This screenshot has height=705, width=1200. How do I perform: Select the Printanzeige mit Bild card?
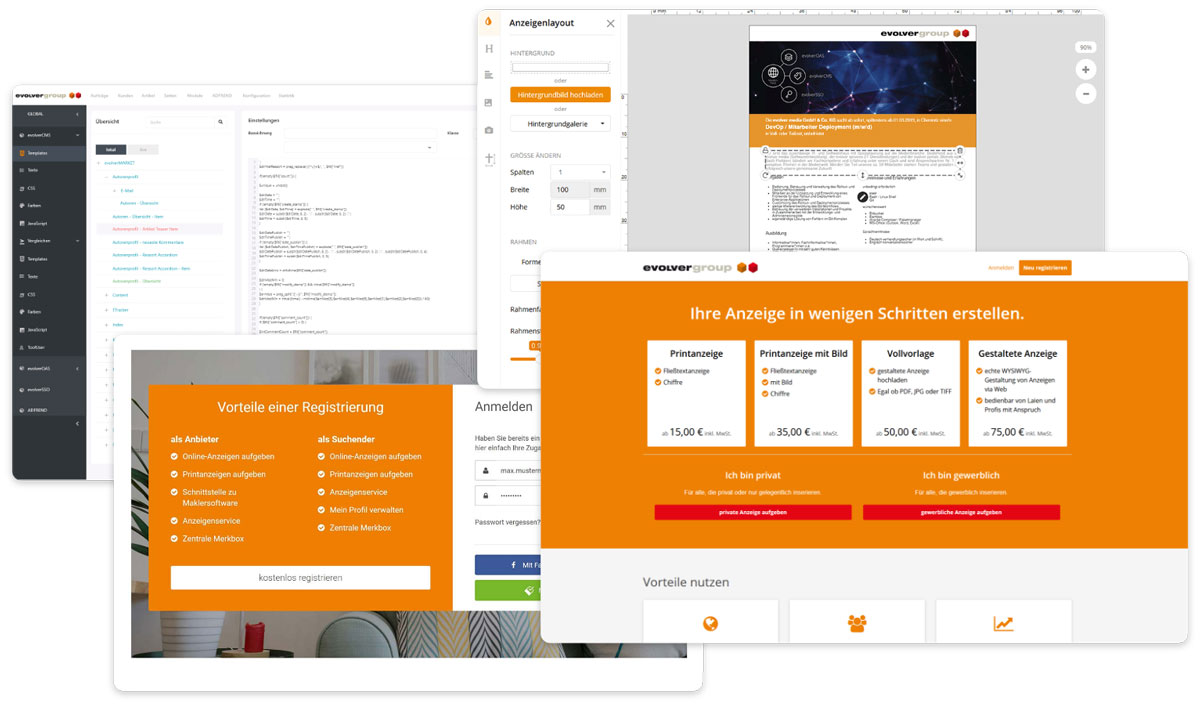click(x=804, y=393)
